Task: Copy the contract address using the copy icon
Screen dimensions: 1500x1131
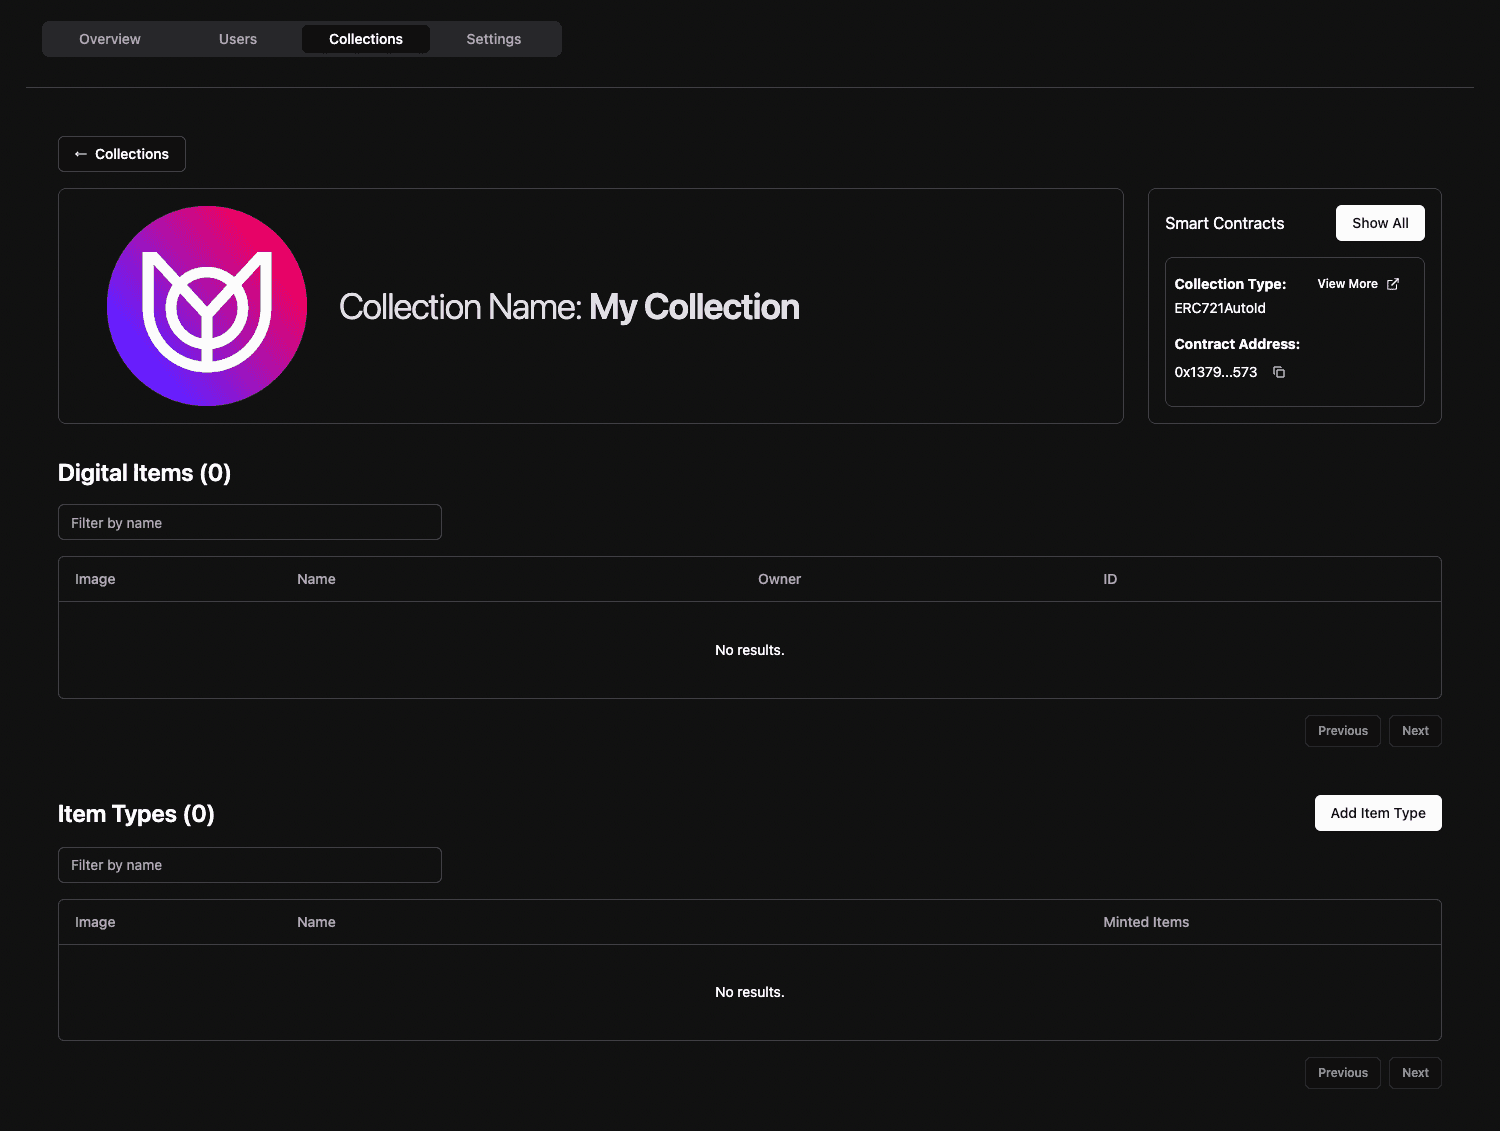Action: point(1279,372)
